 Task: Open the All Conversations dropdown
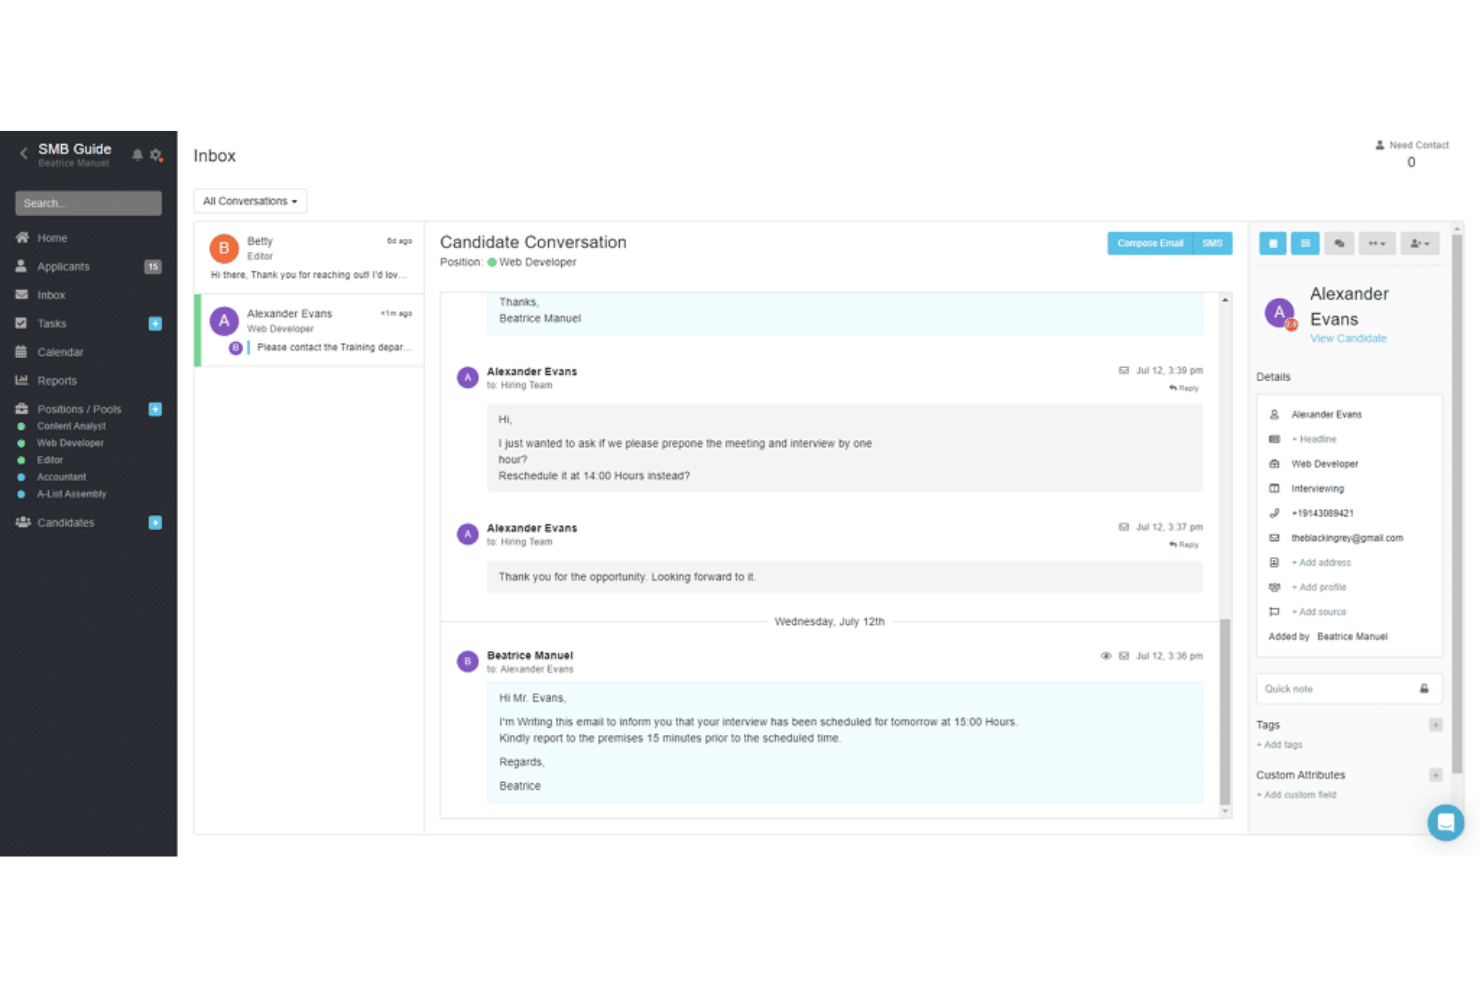click(250, 201)
